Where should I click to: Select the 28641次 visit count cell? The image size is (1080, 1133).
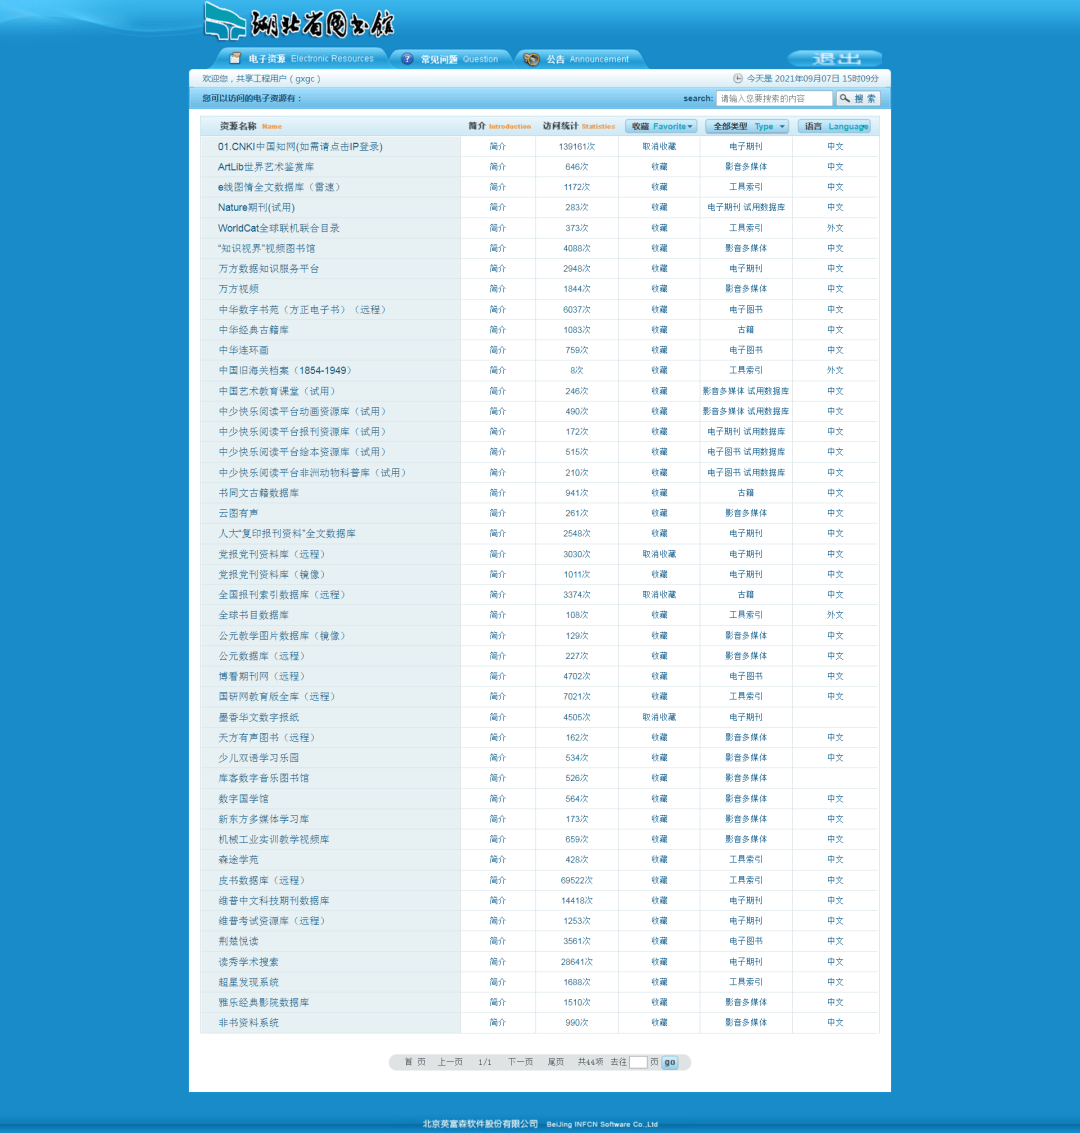pyautogui.click(x=576, y=962)
